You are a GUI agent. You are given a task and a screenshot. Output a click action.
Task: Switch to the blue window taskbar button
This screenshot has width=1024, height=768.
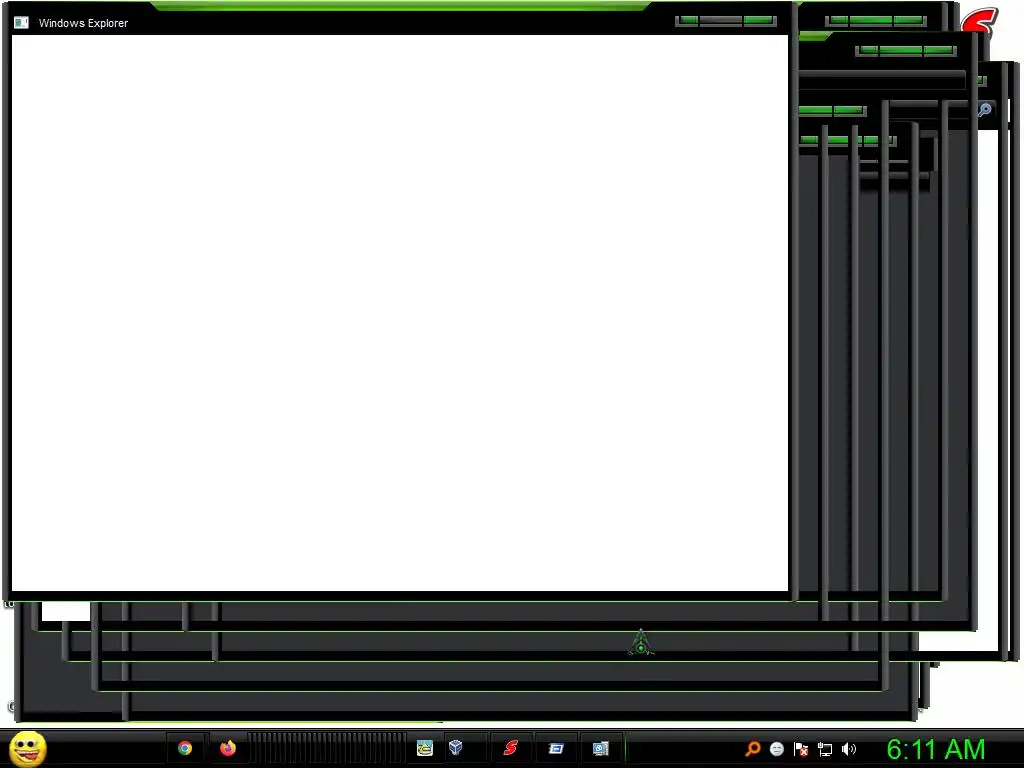point(556,748)
